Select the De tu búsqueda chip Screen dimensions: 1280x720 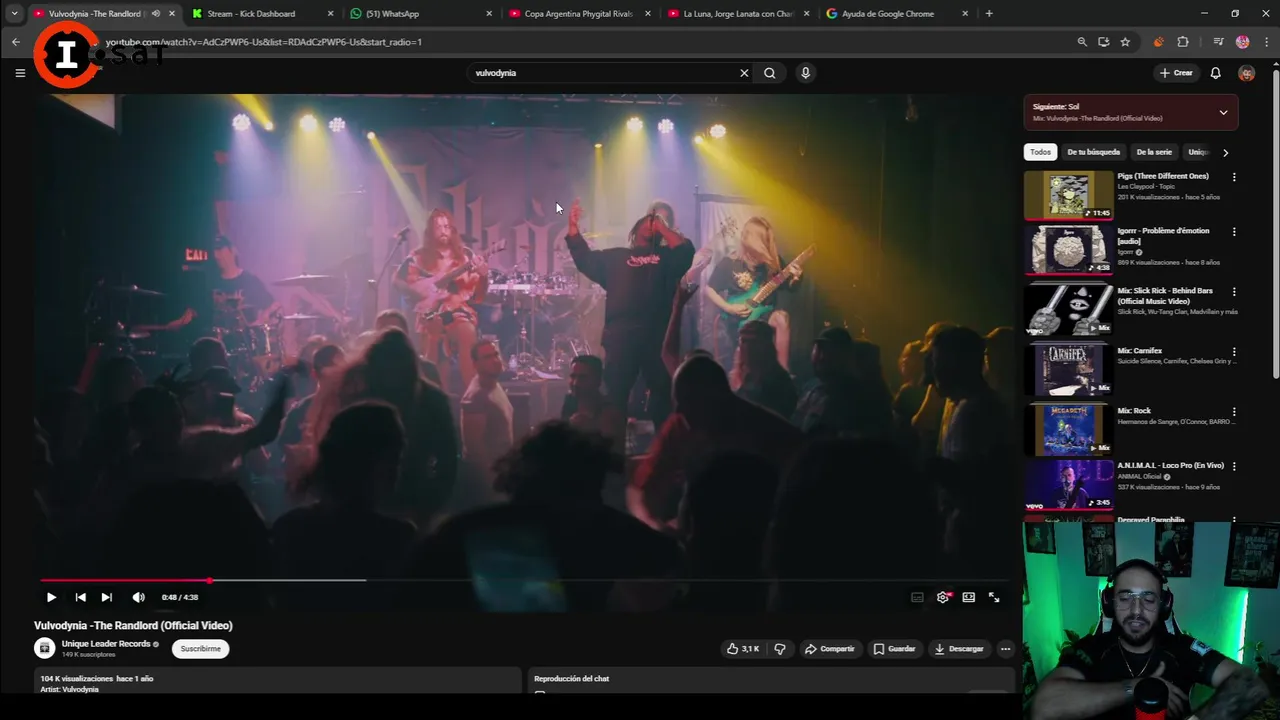(1093, 152)
